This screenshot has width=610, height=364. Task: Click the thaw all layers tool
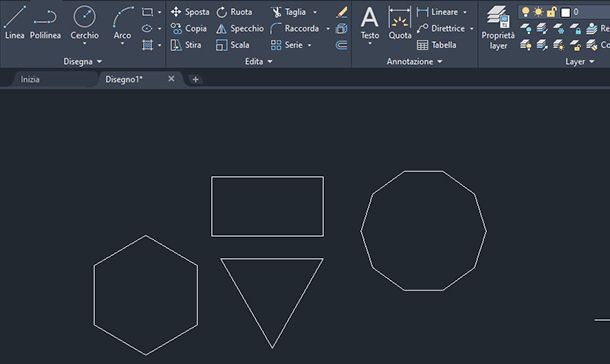pos(559,45)
